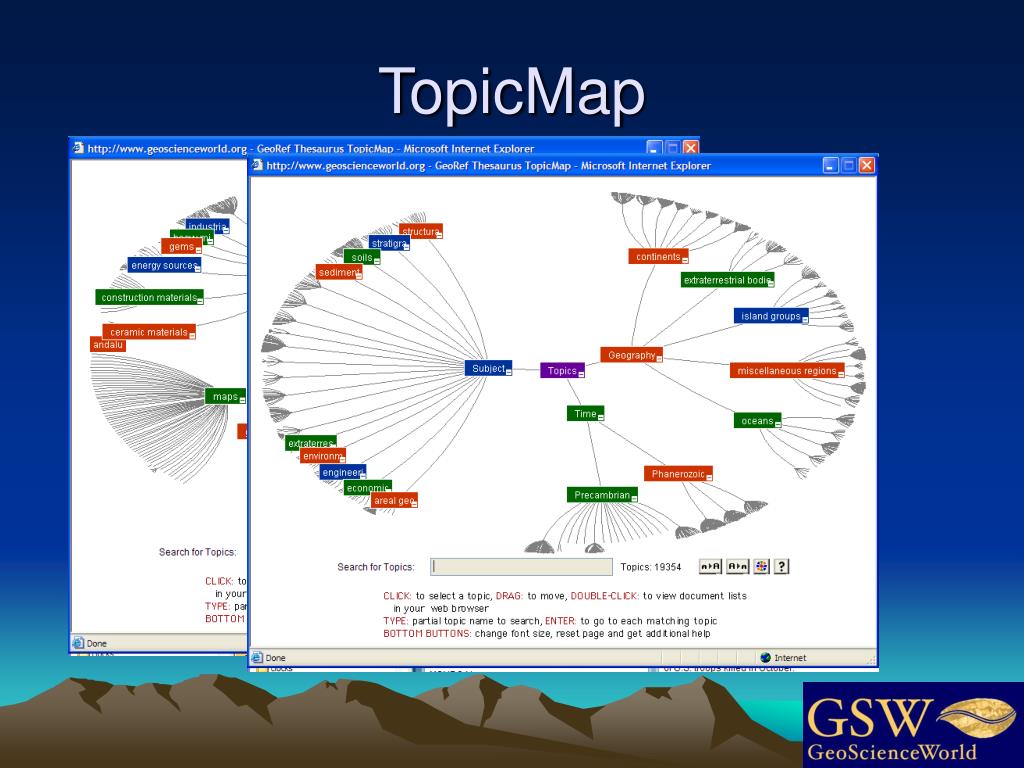
Task: Close the back Internet Explorer window
Action: click(691, 148)
